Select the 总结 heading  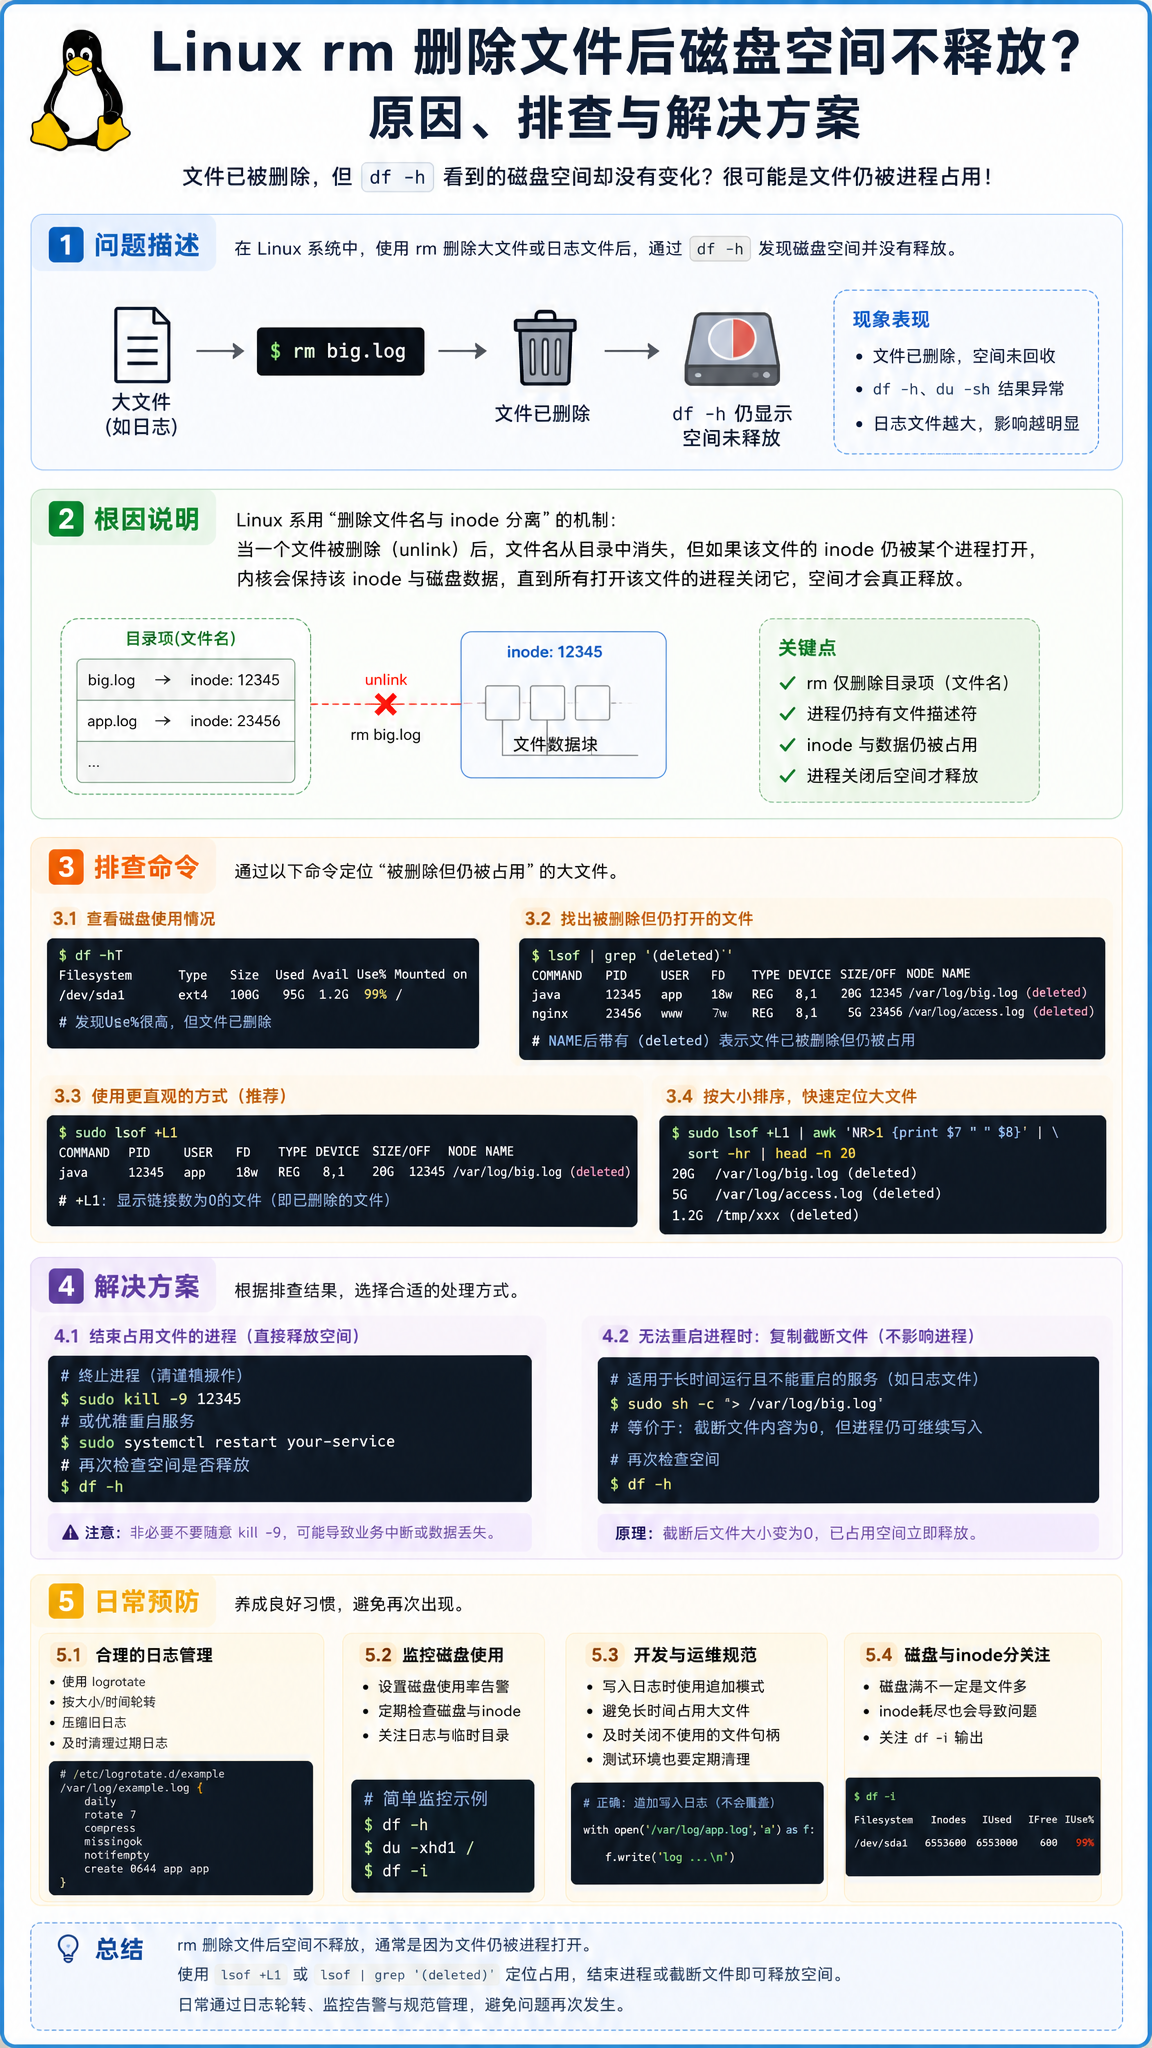[119, 1949]
